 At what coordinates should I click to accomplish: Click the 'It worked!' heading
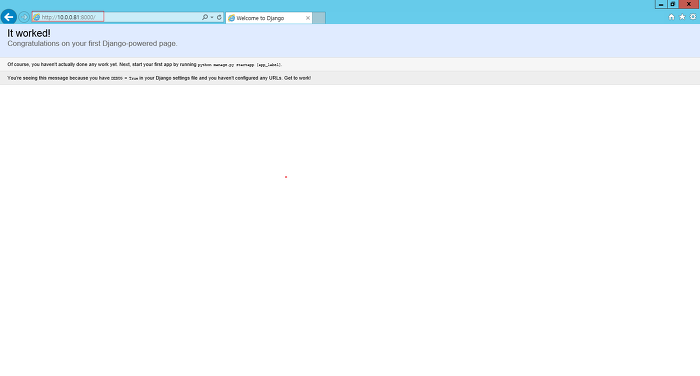tap(29, 33)
